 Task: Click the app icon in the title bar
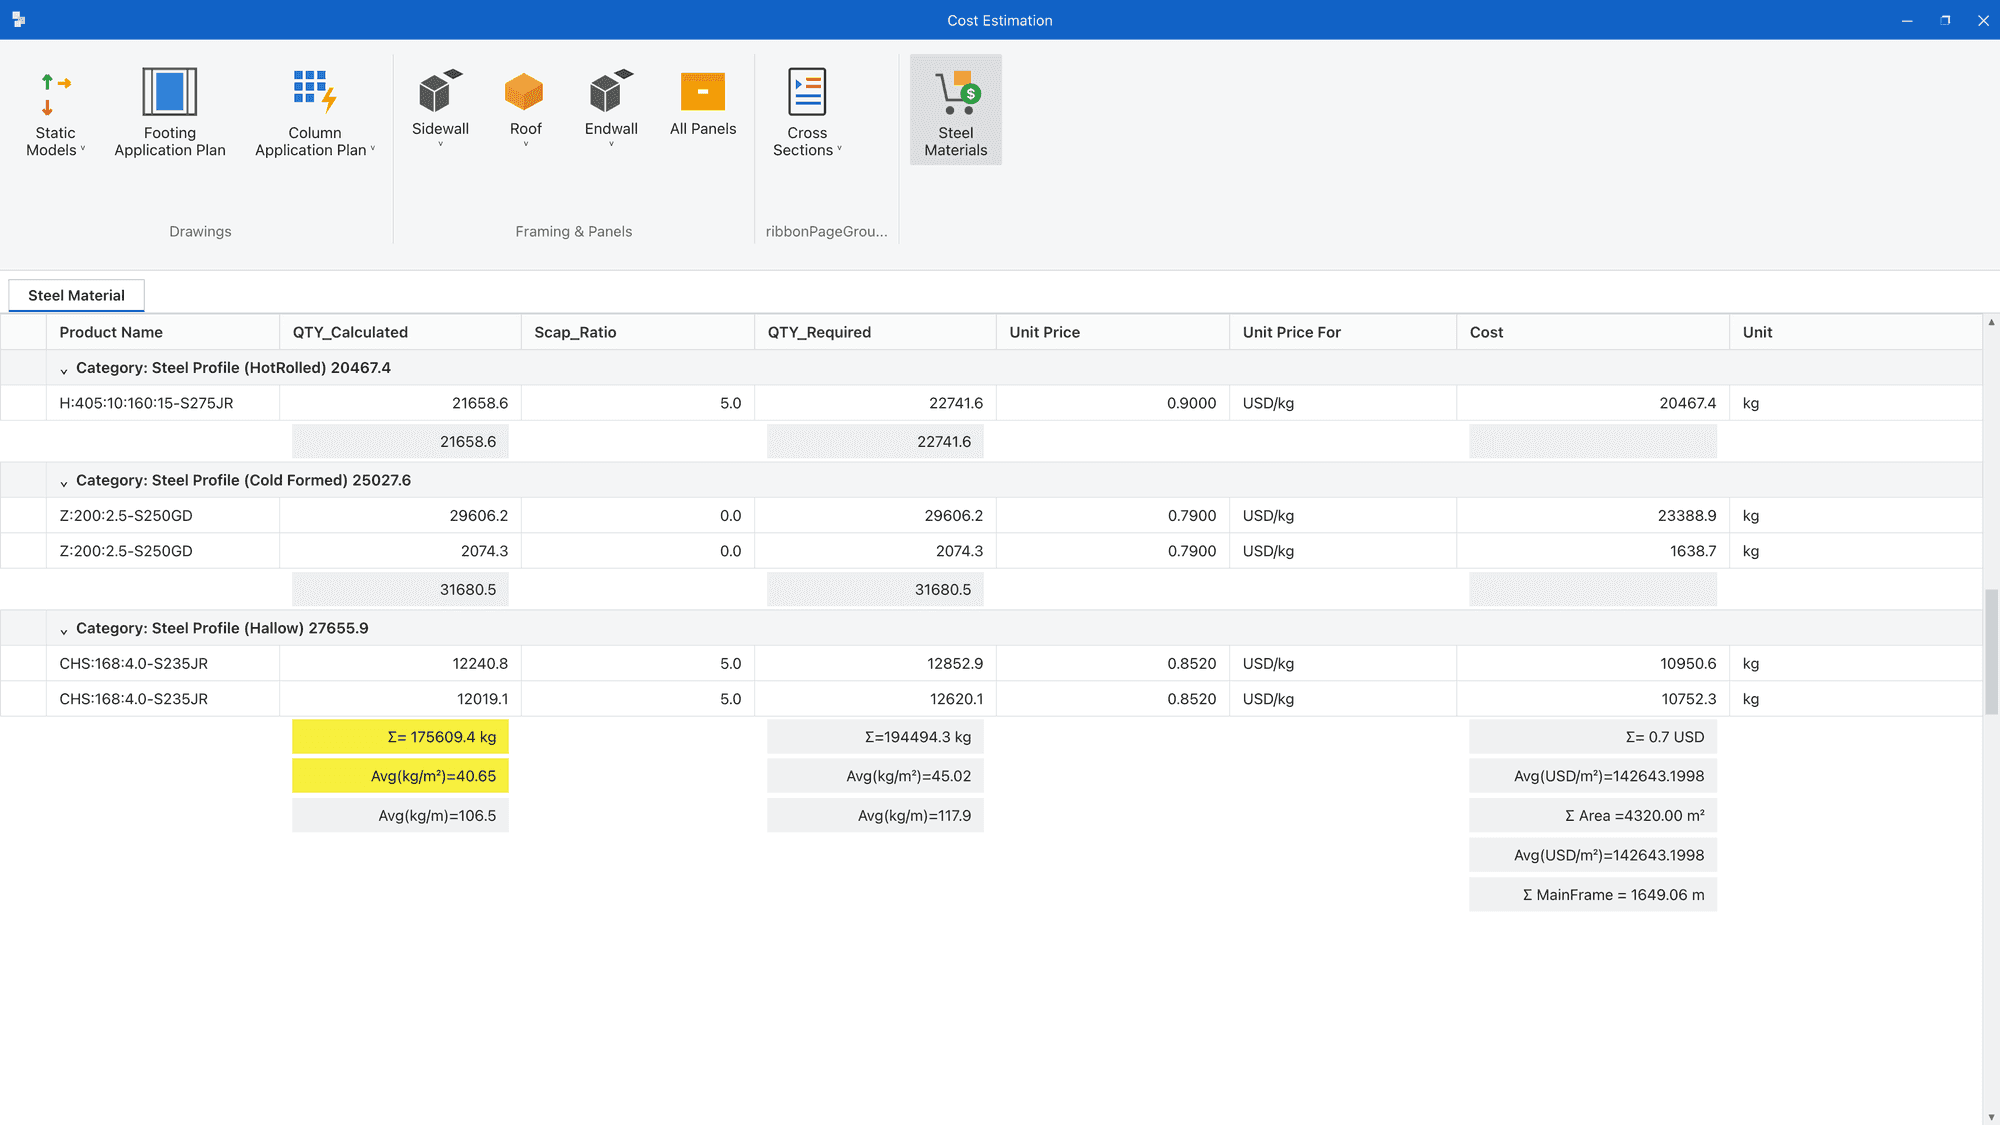point(18,20)
